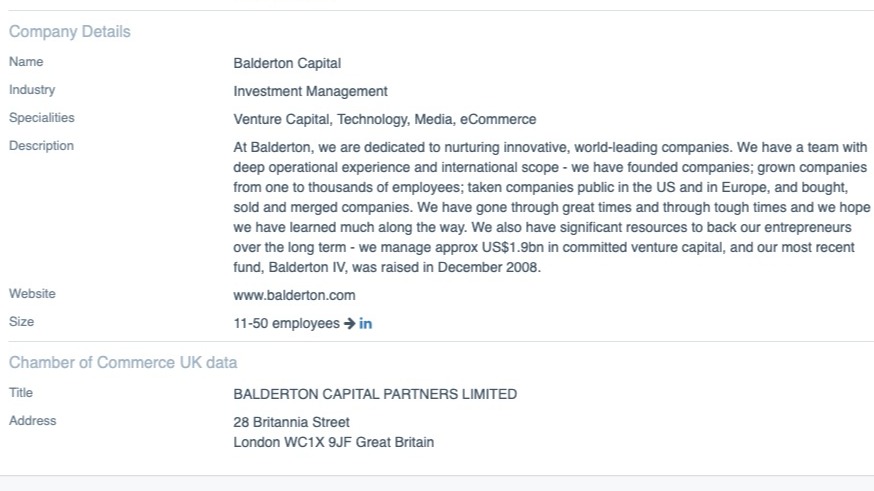The width and height of the screenshot is (874, 491).
Task: Click the company description paragraph
Action: [x=550, y=207]
